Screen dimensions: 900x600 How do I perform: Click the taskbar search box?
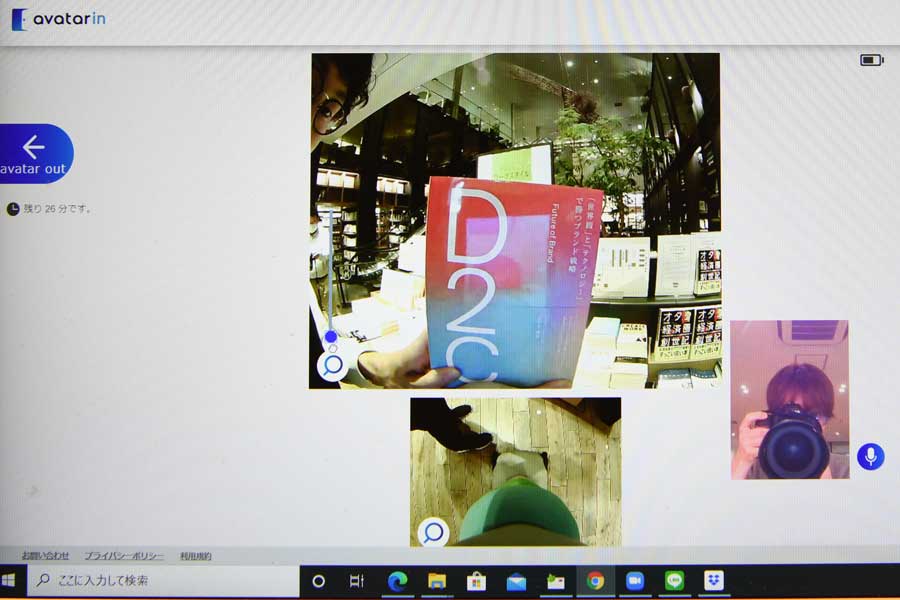[163, 580]
